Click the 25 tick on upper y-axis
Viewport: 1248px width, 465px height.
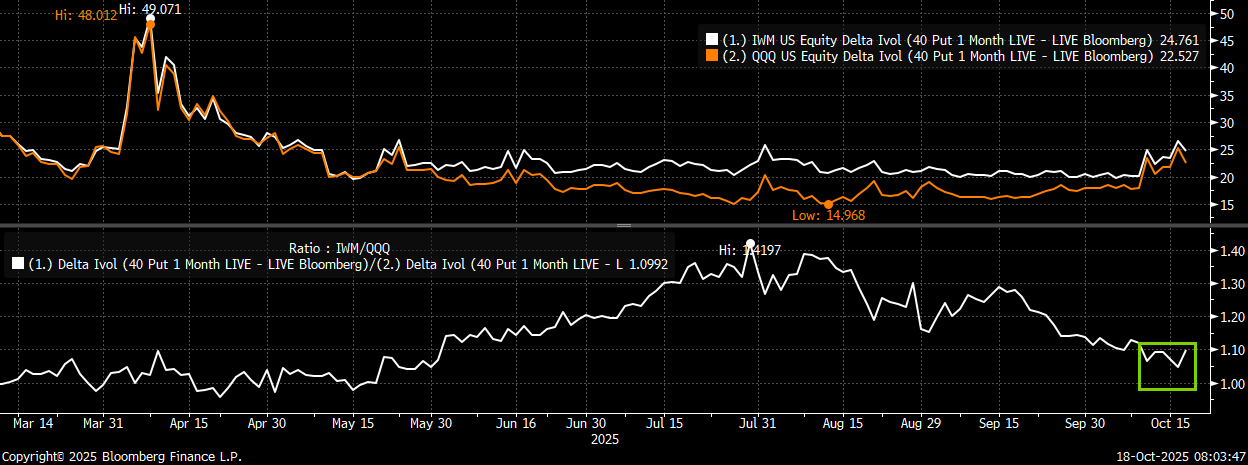tap(1224, 150)
